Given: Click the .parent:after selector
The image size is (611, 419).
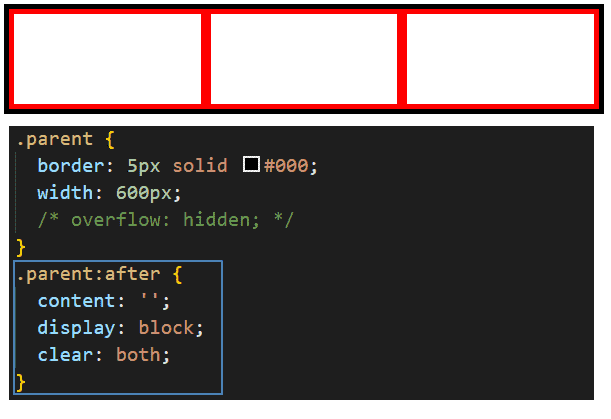Looking at the screenshot, I should 88,274.
